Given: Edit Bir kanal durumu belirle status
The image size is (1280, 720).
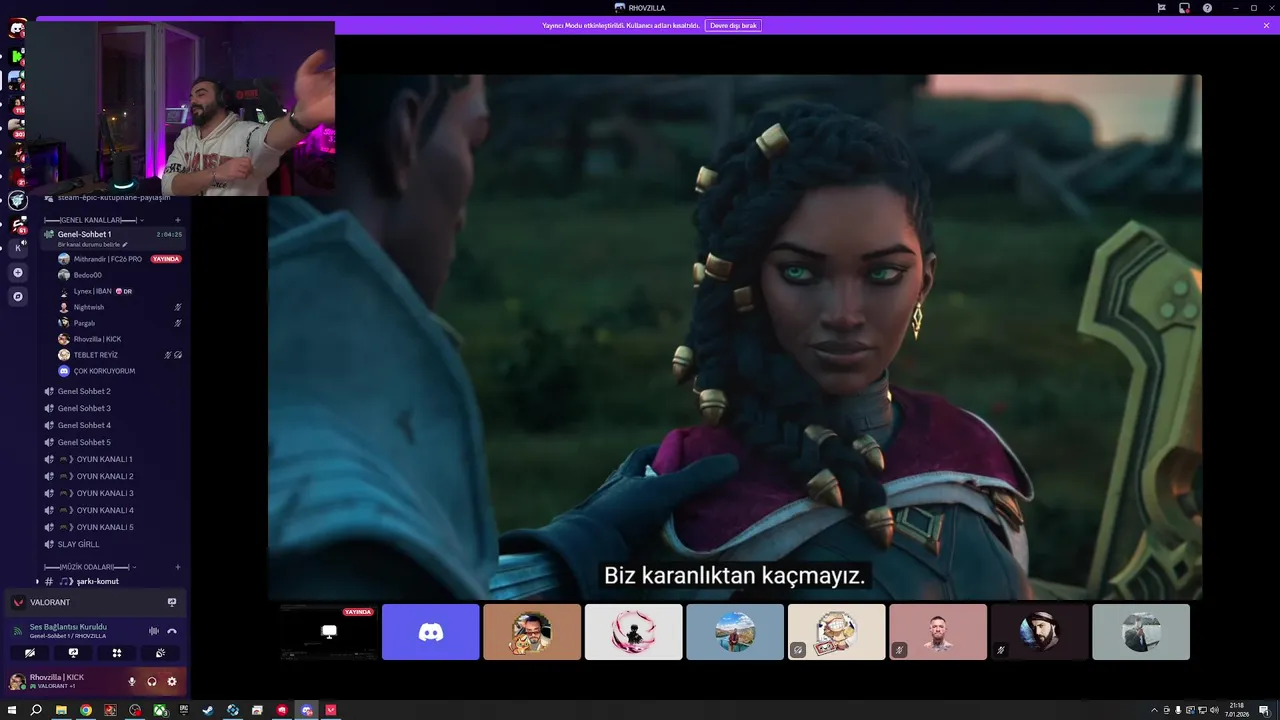Looking at the screenshot, I should pos(93,244).
